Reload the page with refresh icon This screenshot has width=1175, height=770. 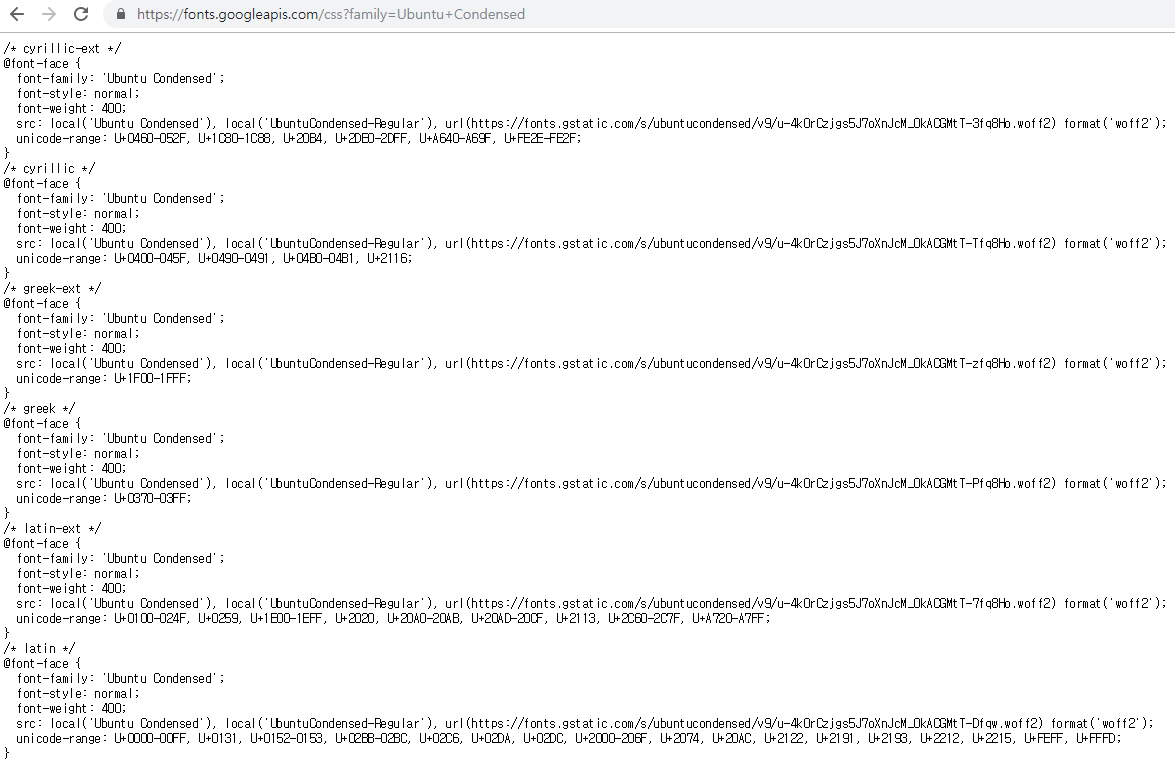coord(81,14)
